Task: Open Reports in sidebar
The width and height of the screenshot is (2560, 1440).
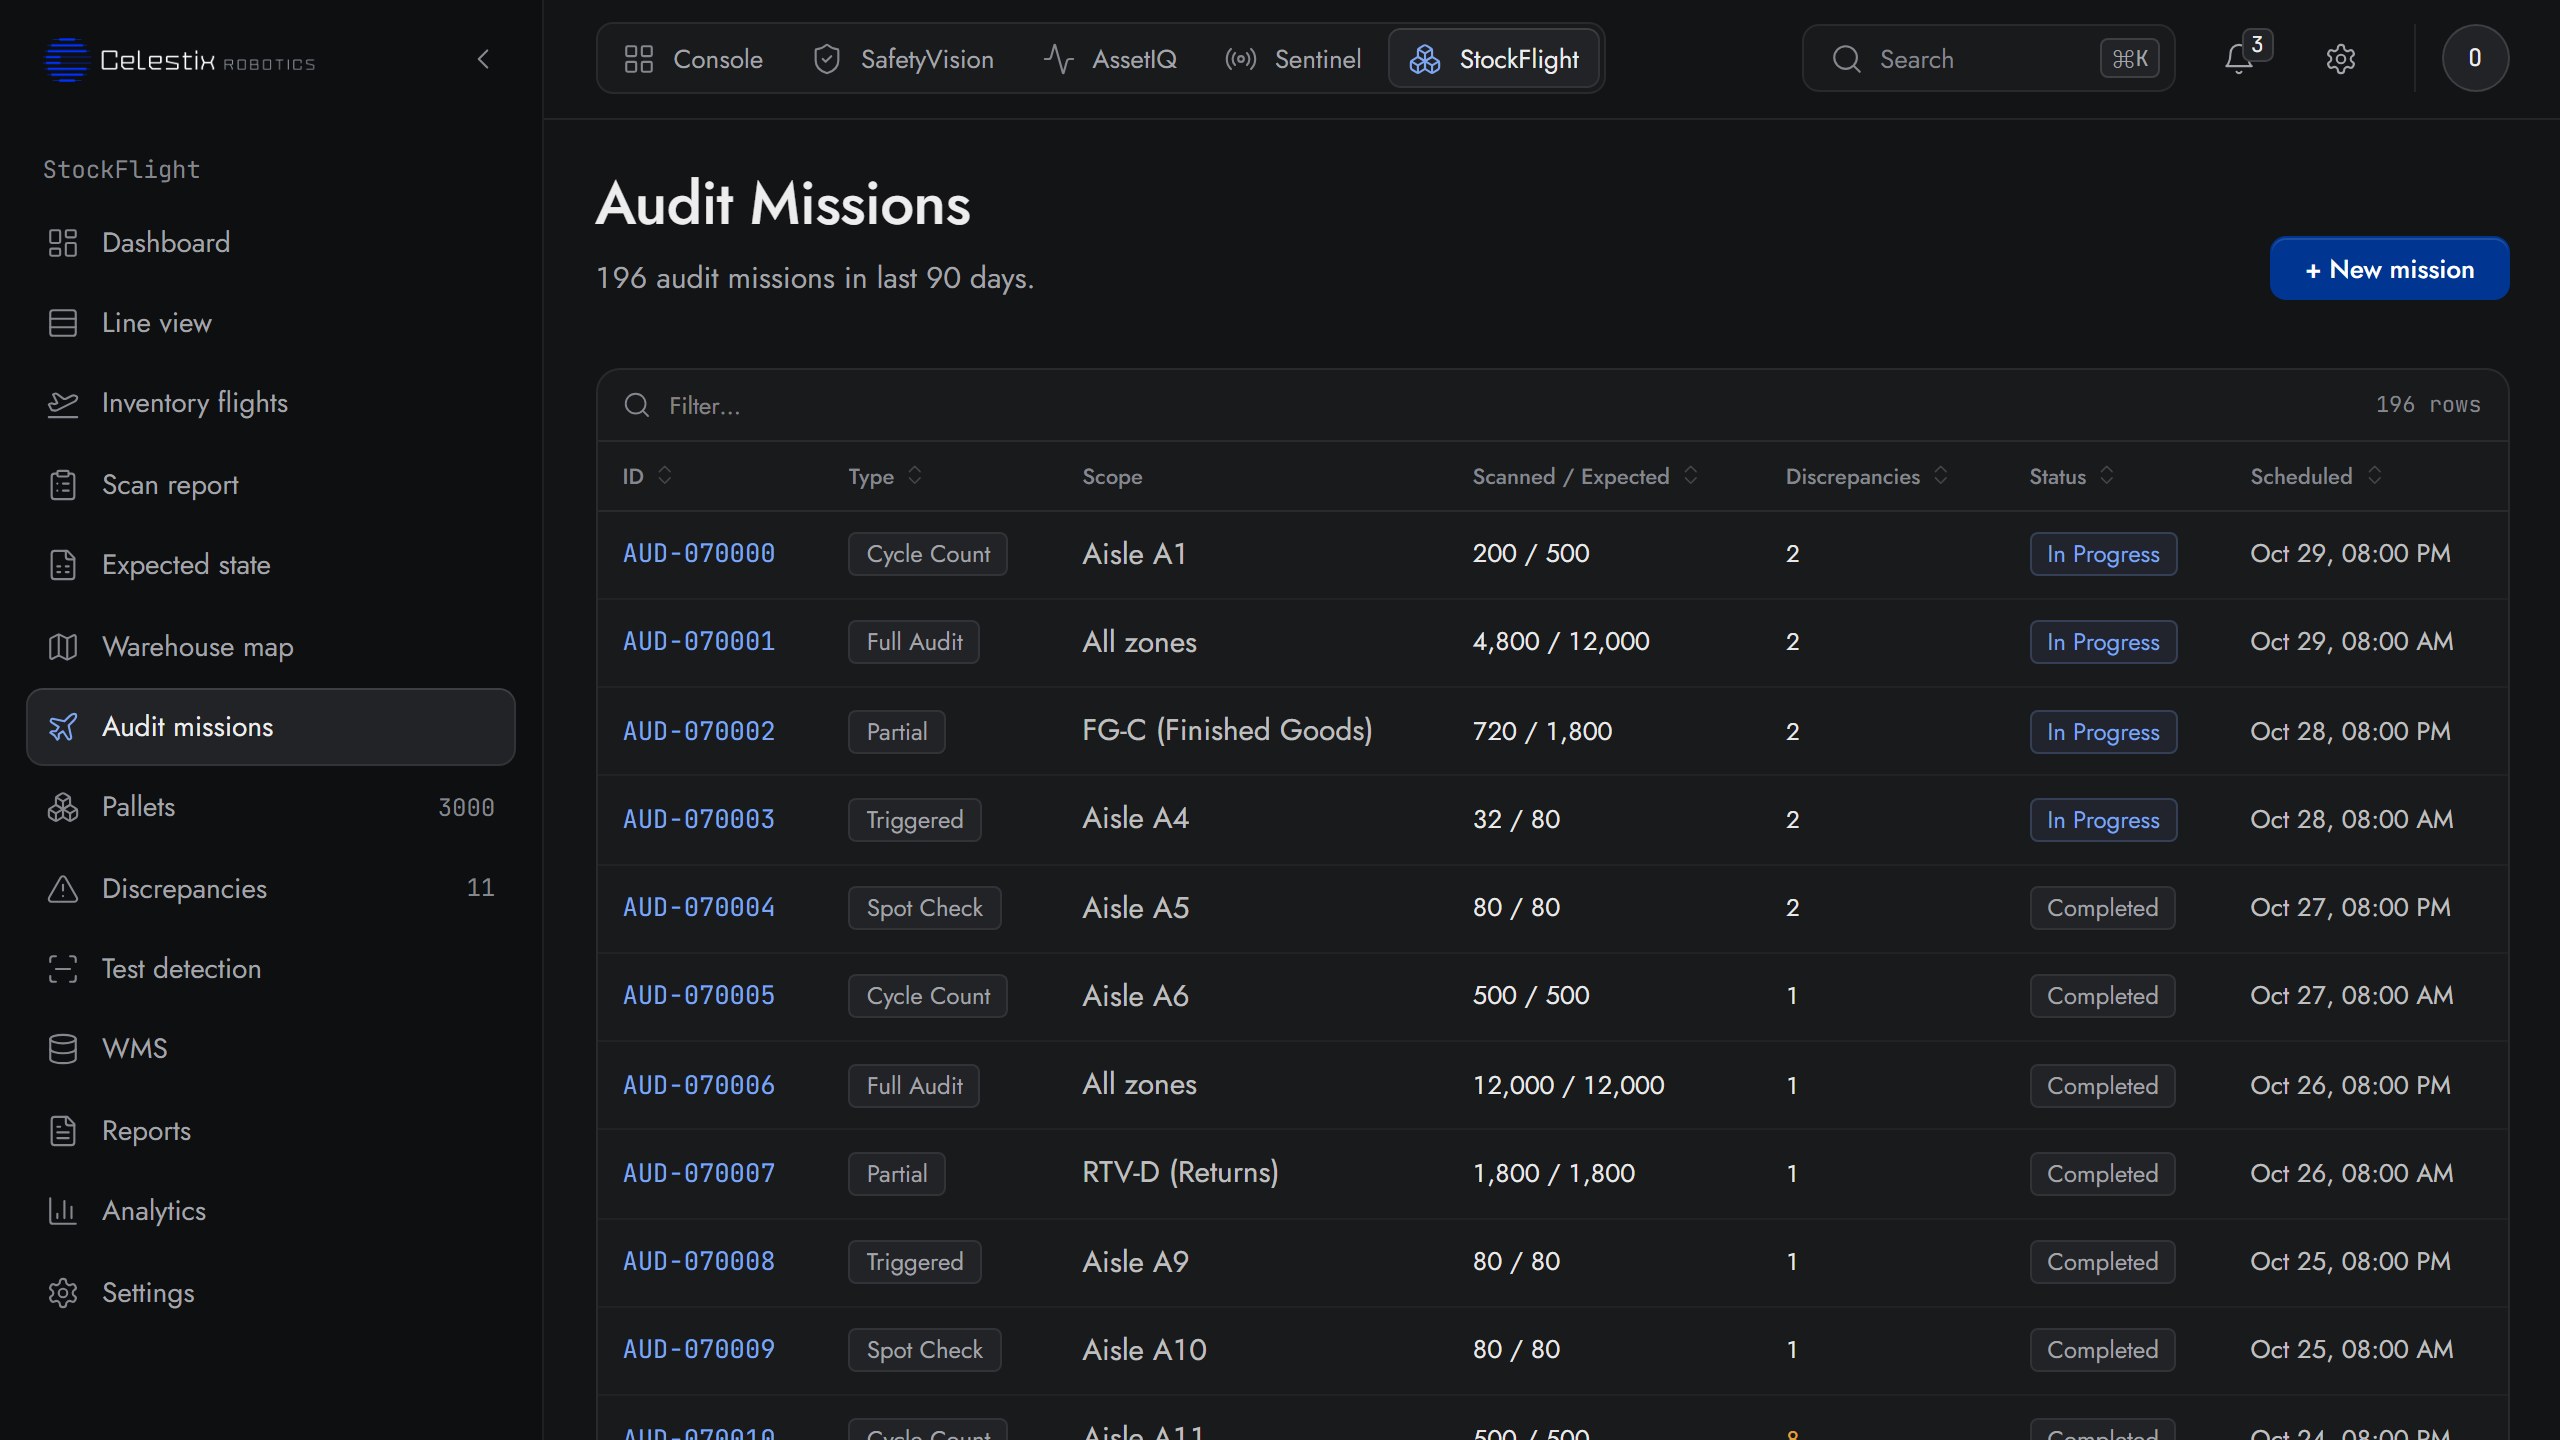Action: click(271, 1131)
